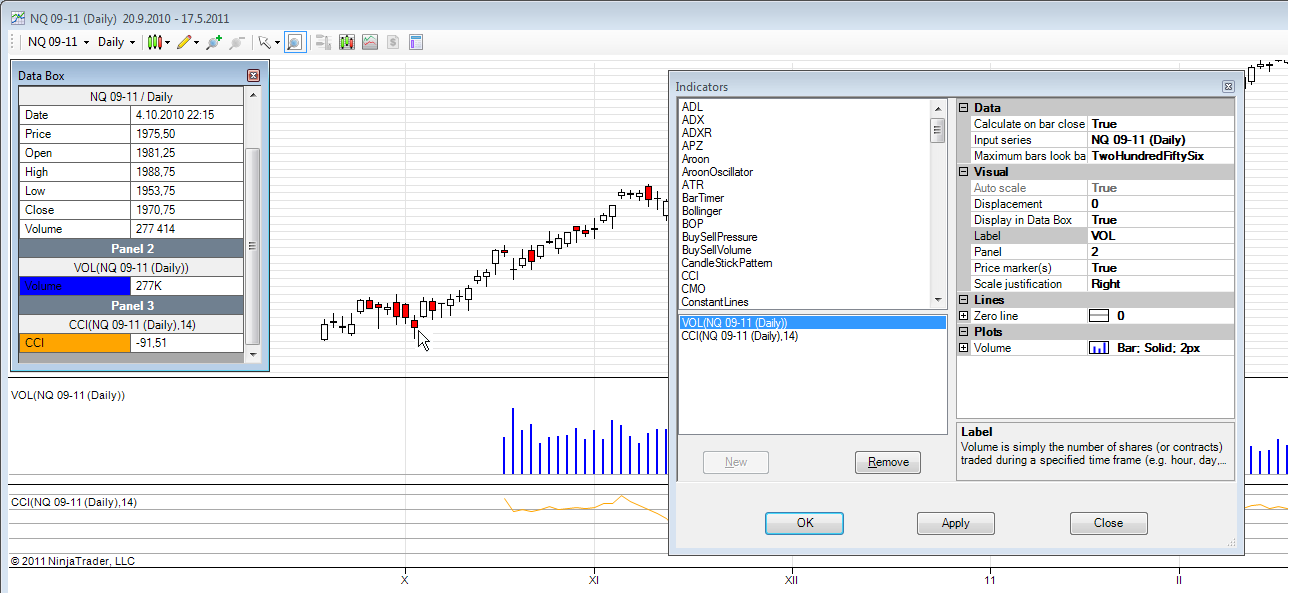Open the drawing tools dropdown arrow
The width and height of the screenshot is (1295, 593).
pyautogui.click(x=197, y=42)
